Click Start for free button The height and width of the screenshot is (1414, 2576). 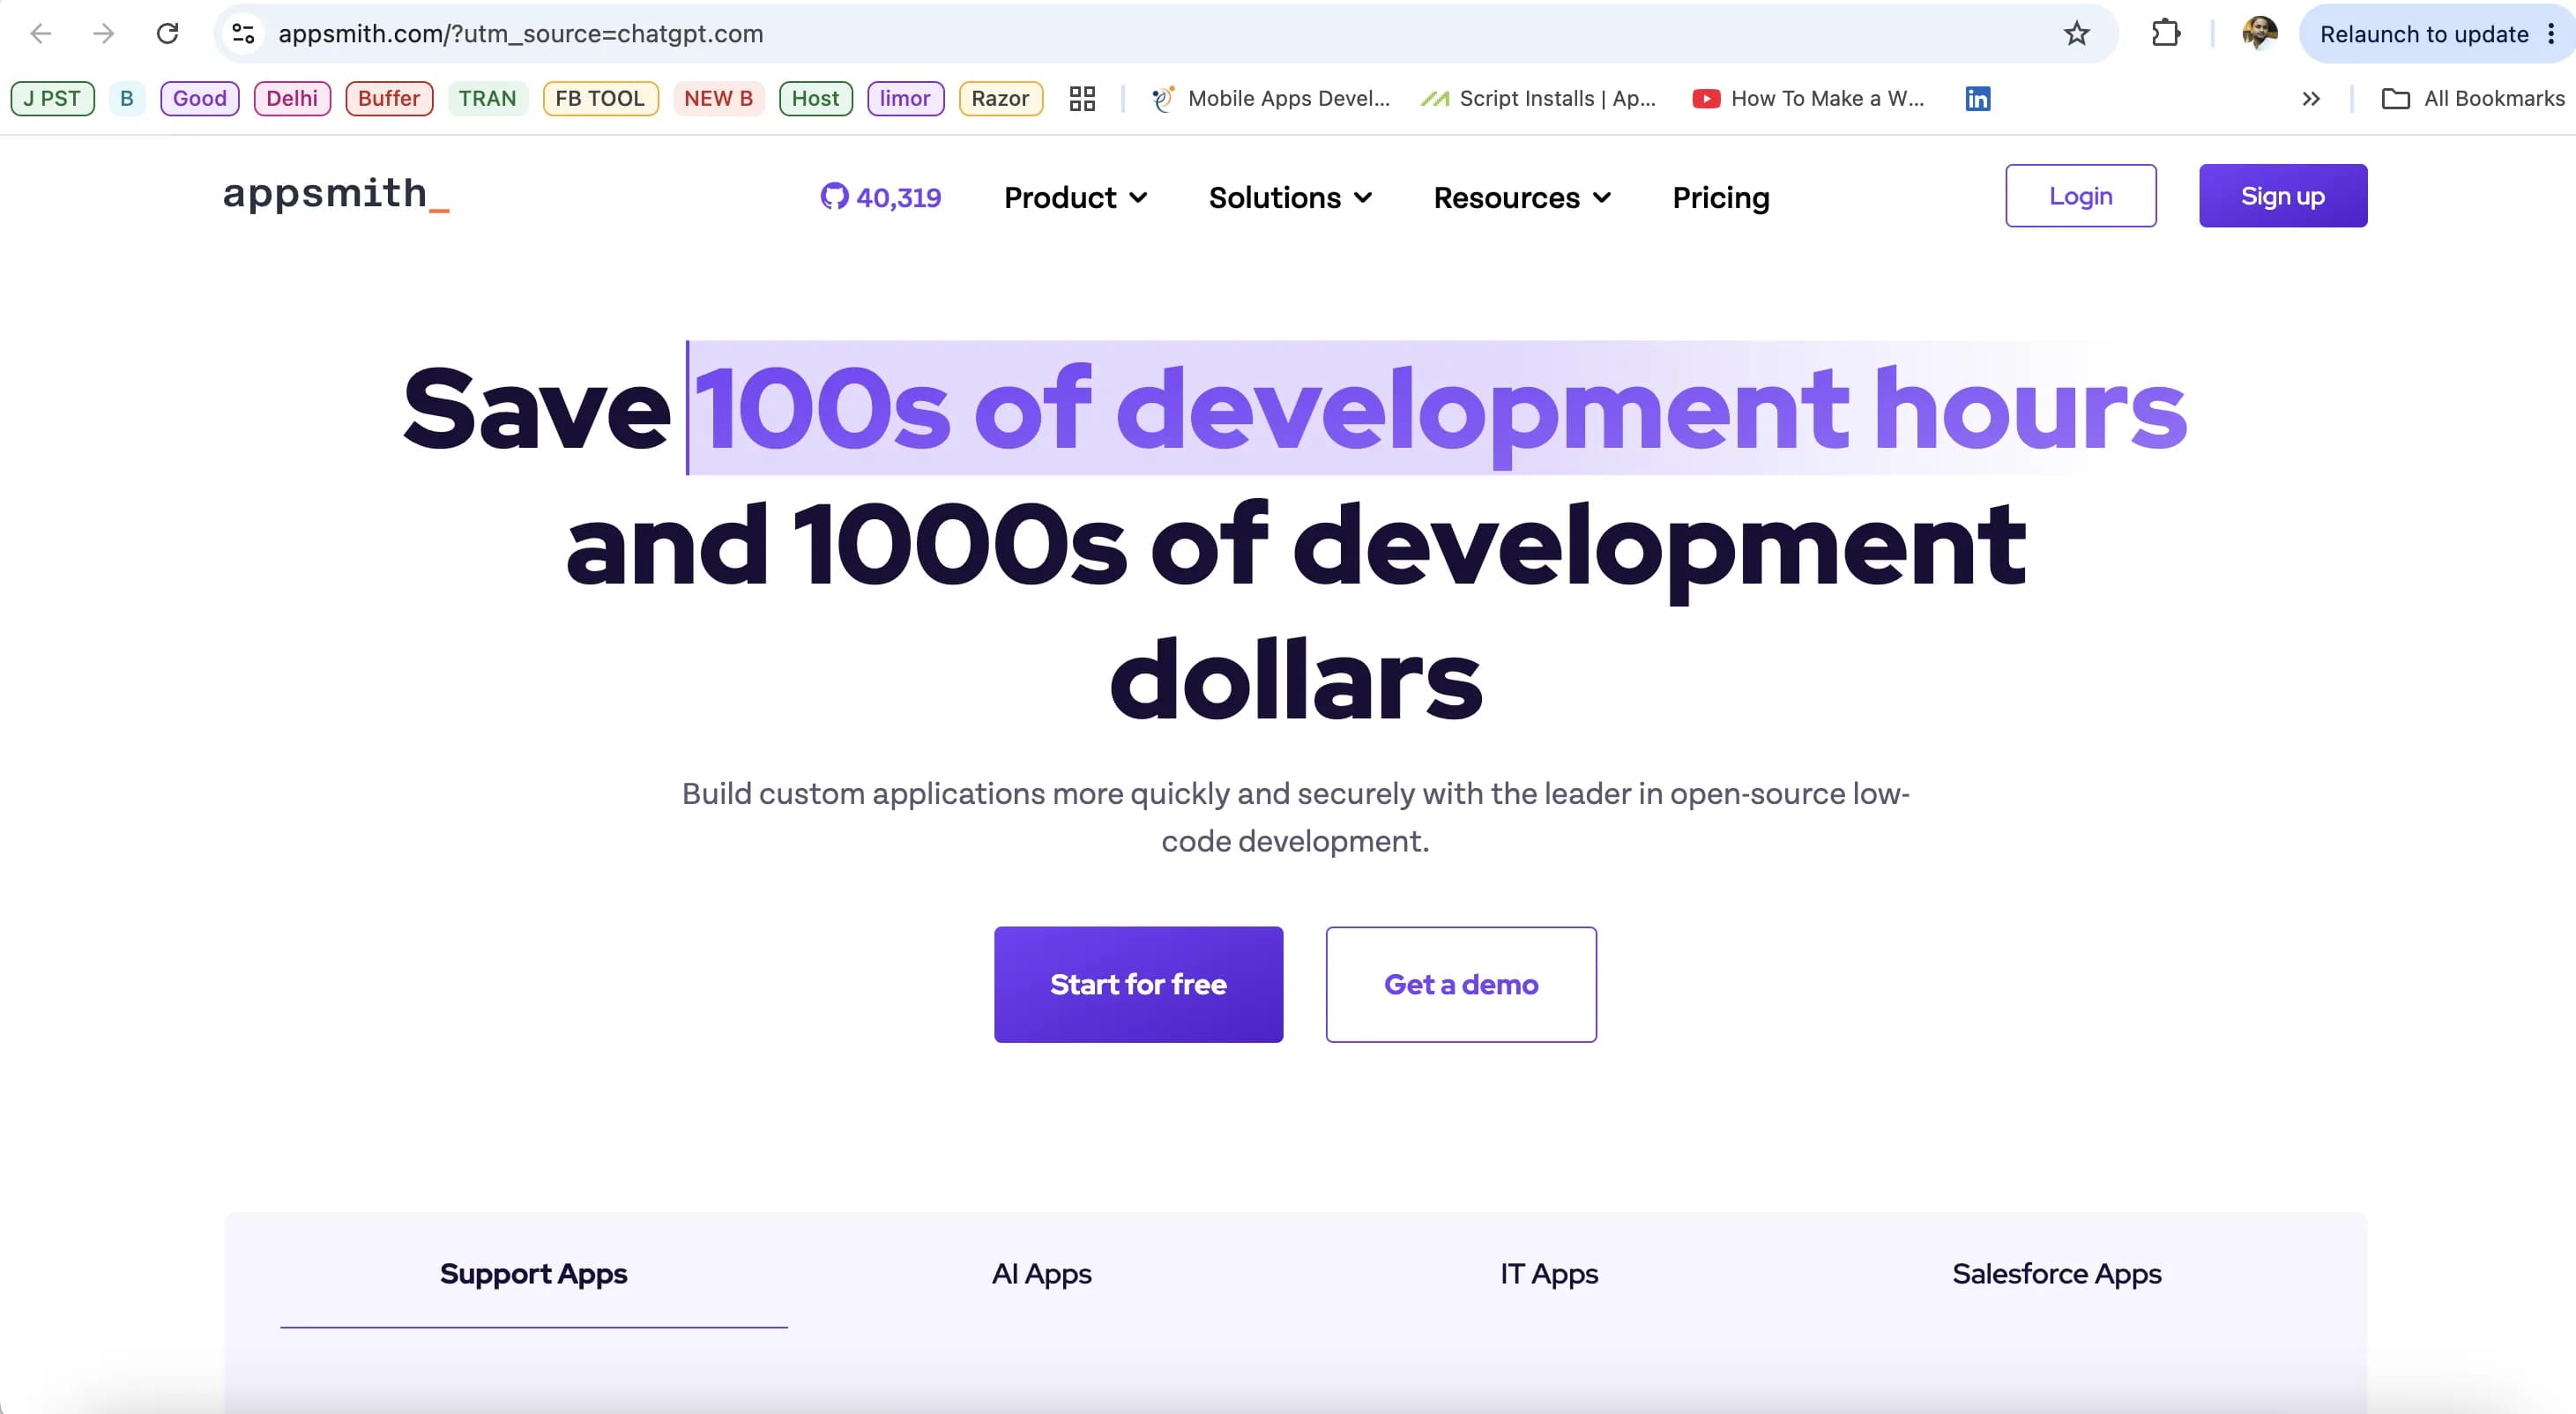coord(1138,984)
